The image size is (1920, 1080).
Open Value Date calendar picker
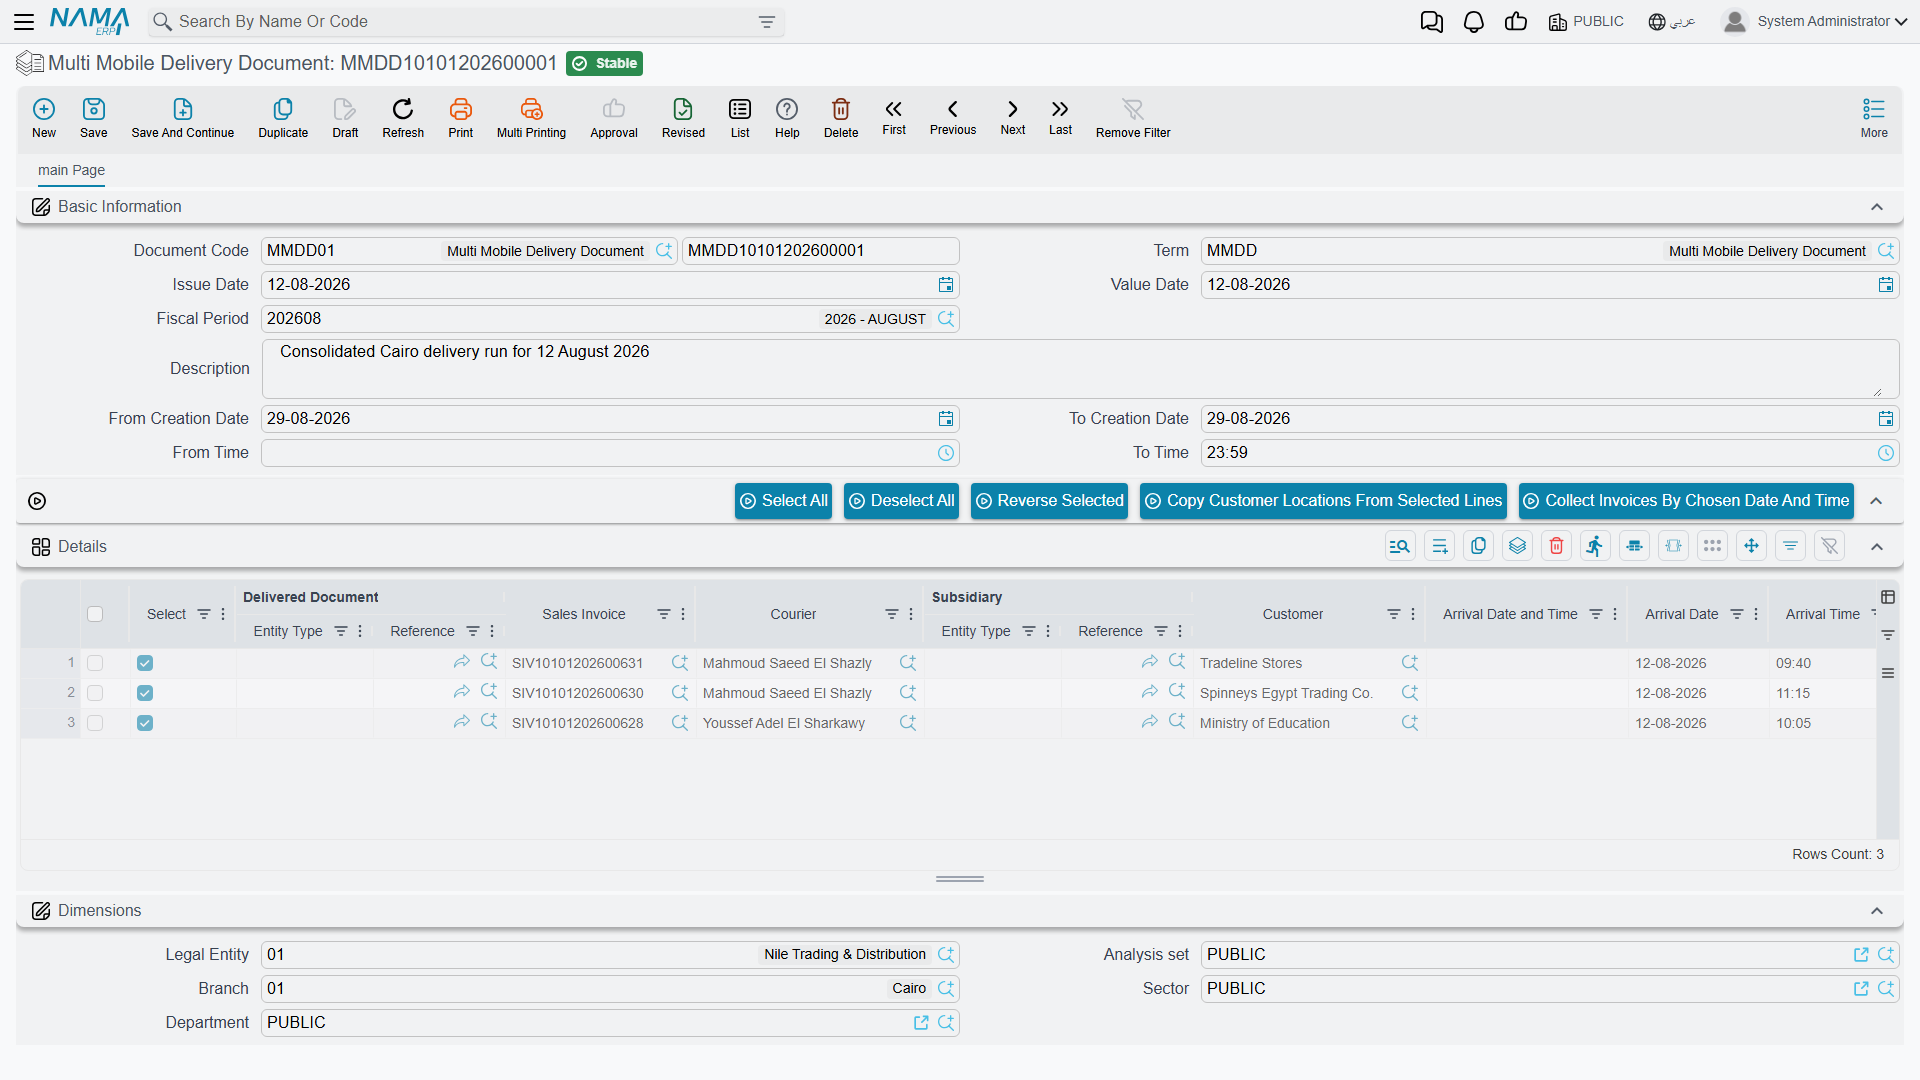pos(1886,285)
